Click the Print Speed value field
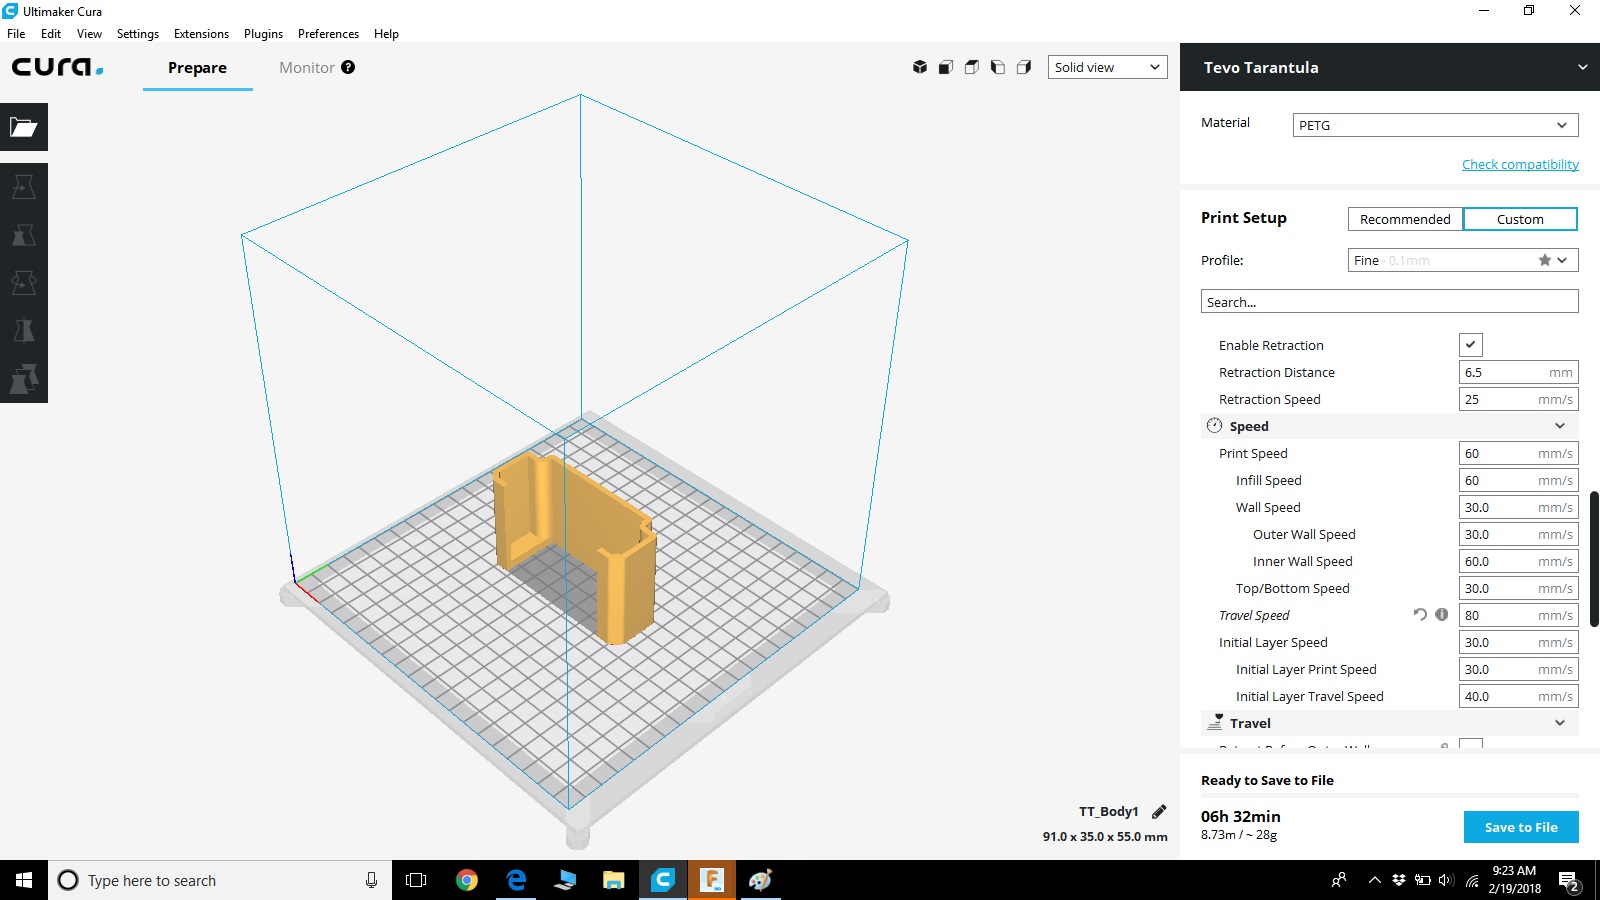Image resolution: width=1600 pixels, height=900 pixels. tap(1518, 453)
